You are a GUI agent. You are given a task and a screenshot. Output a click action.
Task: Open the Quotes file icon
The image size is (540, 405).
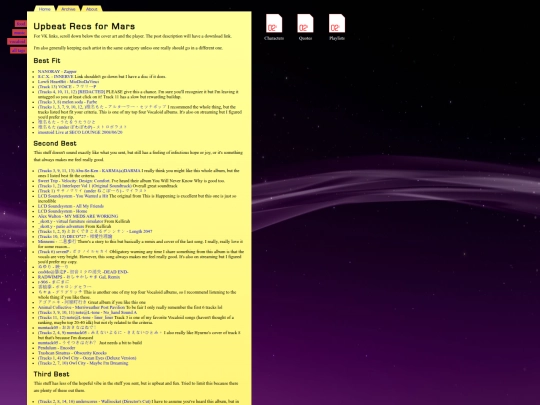pyautogui.click(x=305, y=27)
